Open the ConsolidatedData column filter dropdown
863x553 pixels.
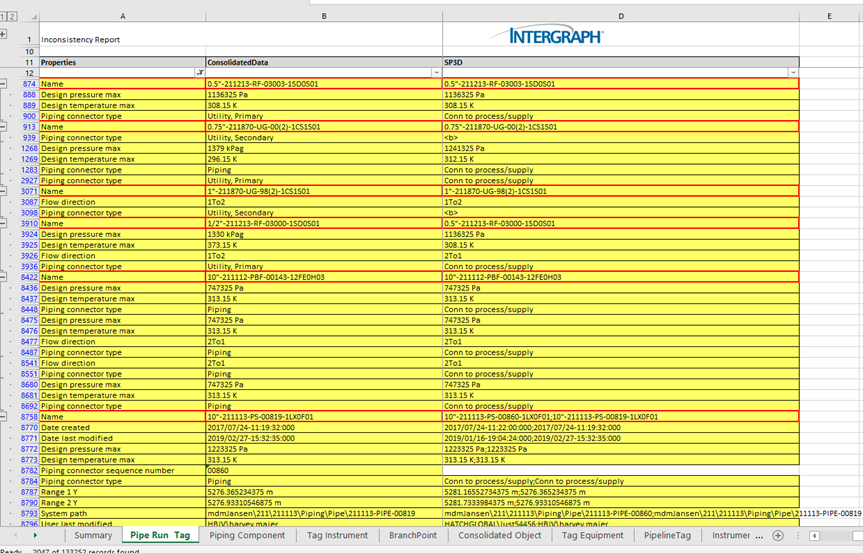tap(437, 73)
